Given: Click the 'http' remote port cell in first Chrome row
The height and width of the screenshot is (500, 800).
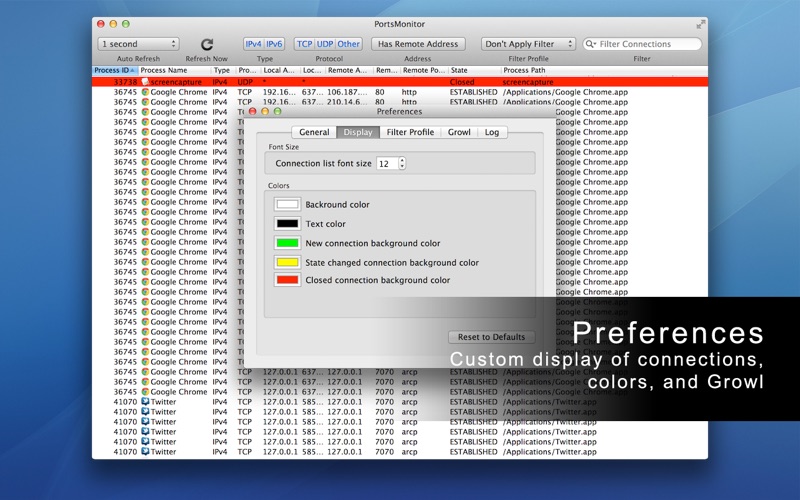Looking at the screenshot, I should [x=409, y=92].
